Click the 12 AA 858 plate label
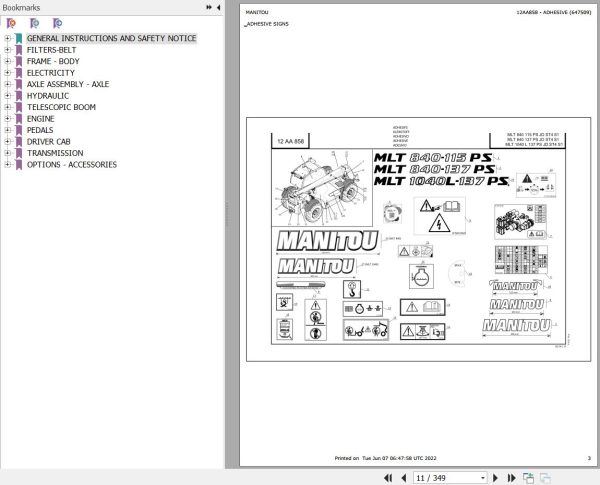Screen dimensions: 600x485 click(290, 141)
